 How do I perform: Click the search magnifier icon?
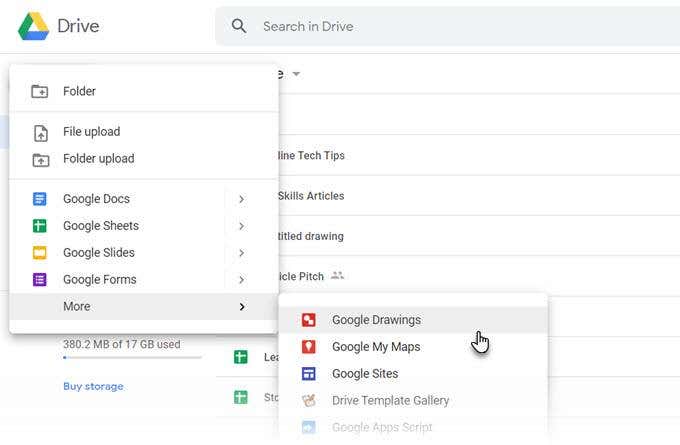239,26
